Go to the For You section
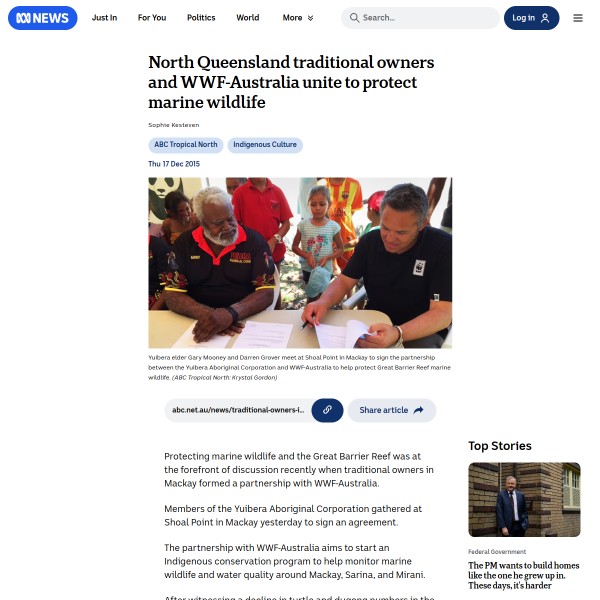The height and width of the screenshot is (600, 600). 152,18
